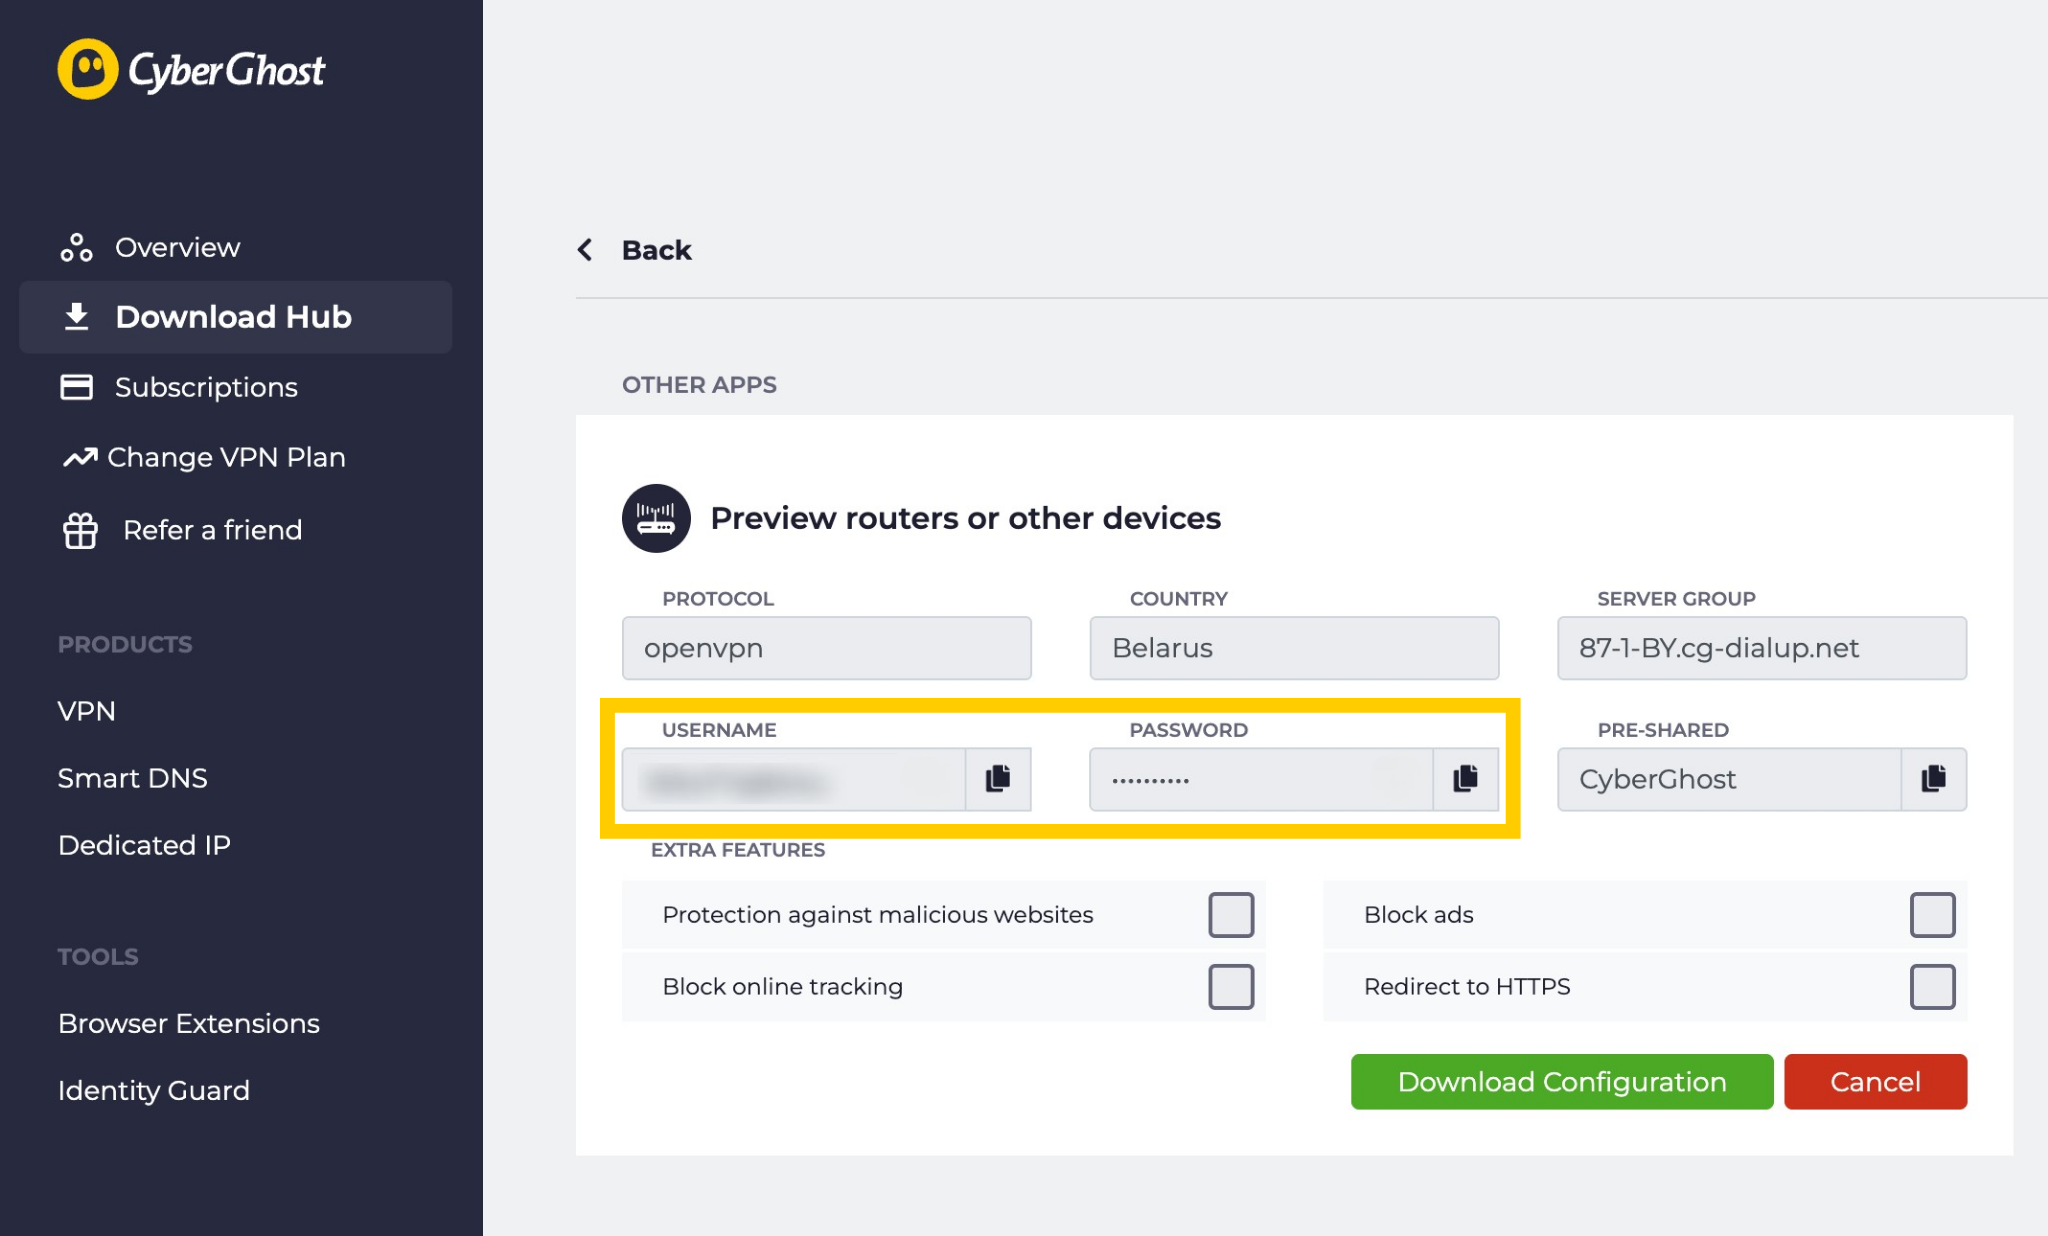Copy the pre-shared key CyberGhost
This screenshot has height=1236, width=2048.
click(1934, 779)
